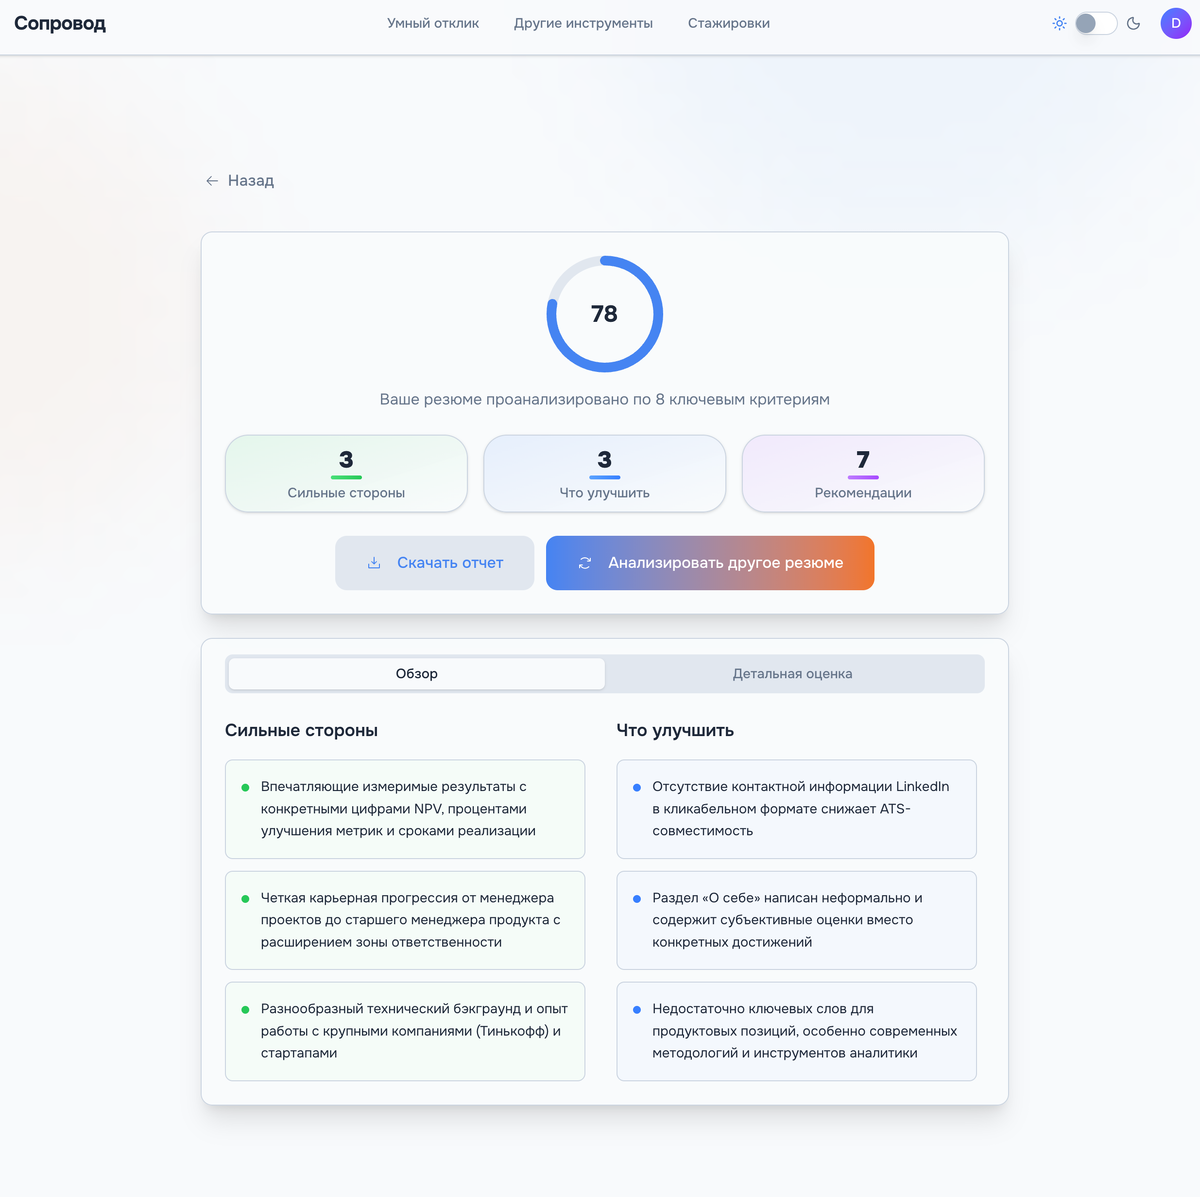Click the Что улучшить section heading
The height and width of the screenshot is (1197, 1200).
coord(675,730)
